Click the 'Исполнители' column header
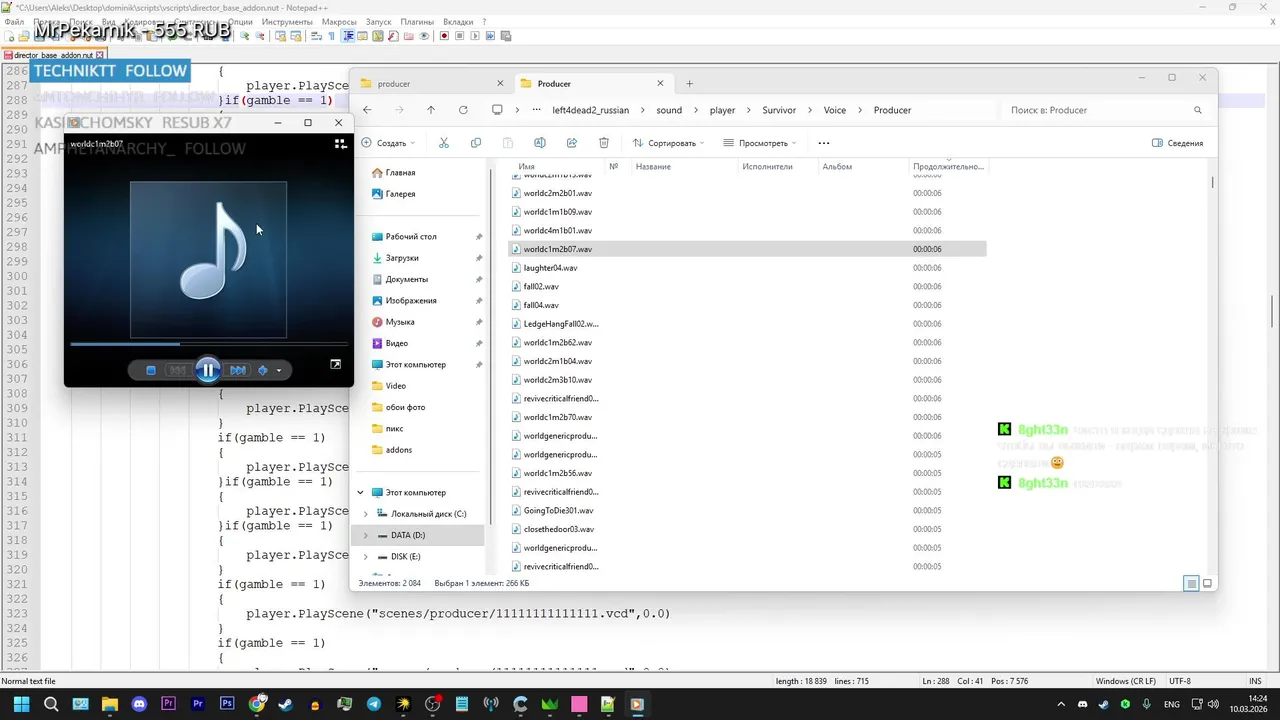The height and width of the screenshot is (720, 1280). point(768,167)
